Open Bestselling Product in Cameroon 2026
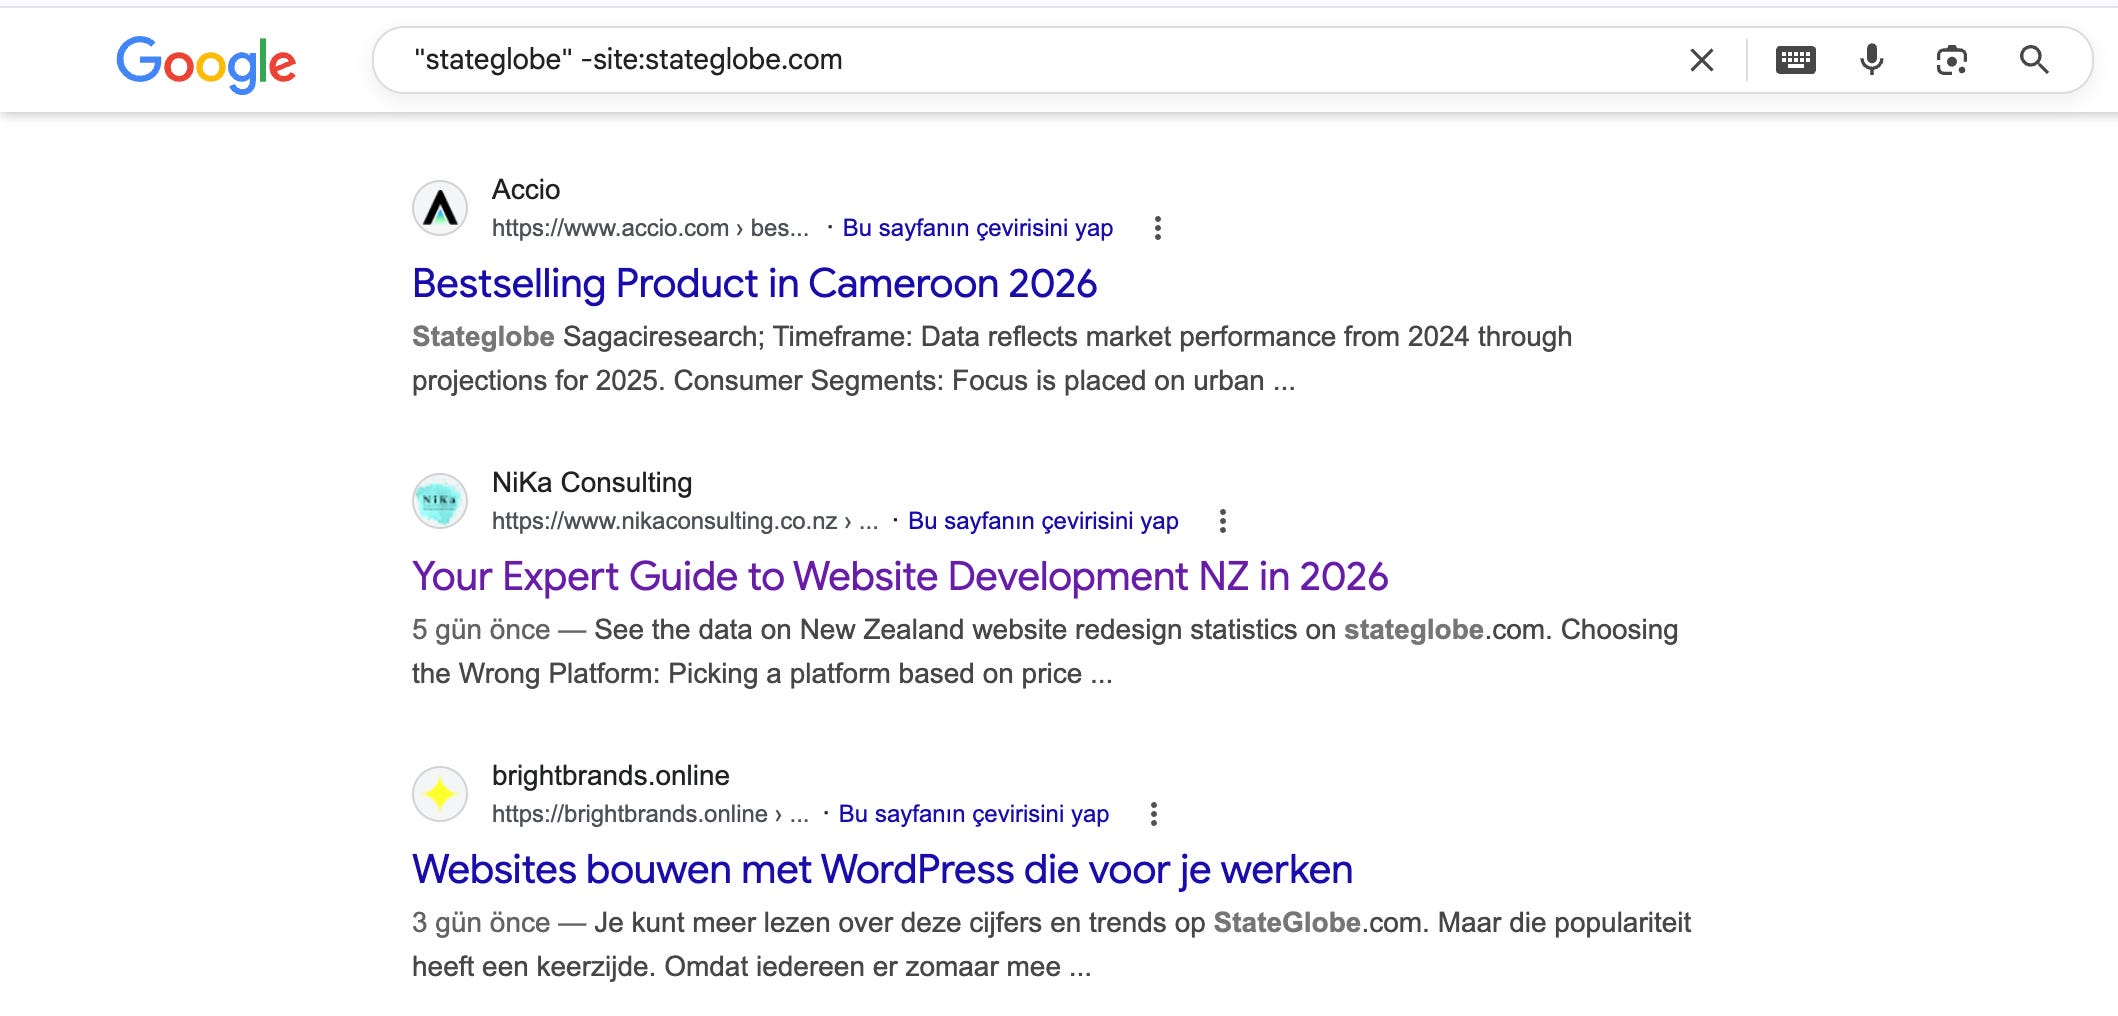Image resolution: width=2118 pixels, height=1016 pixels. (x=754, y=284)
